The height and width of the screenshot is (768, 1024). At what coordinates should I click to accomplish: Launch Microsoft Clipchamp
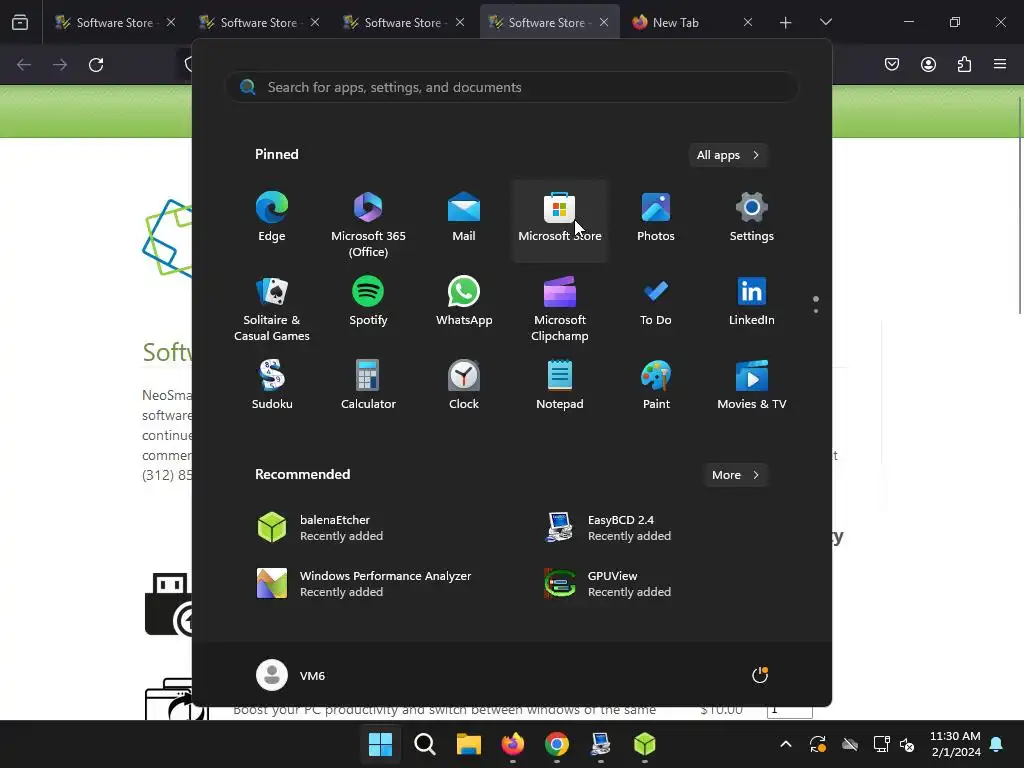(560, 307)
